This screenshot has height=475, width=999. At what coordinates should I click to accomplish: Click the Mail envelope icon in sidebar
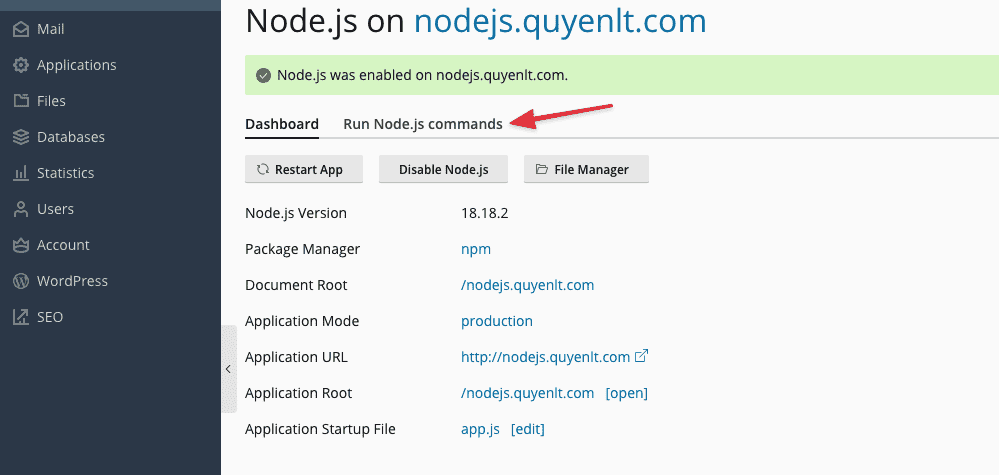coord(20,29)
